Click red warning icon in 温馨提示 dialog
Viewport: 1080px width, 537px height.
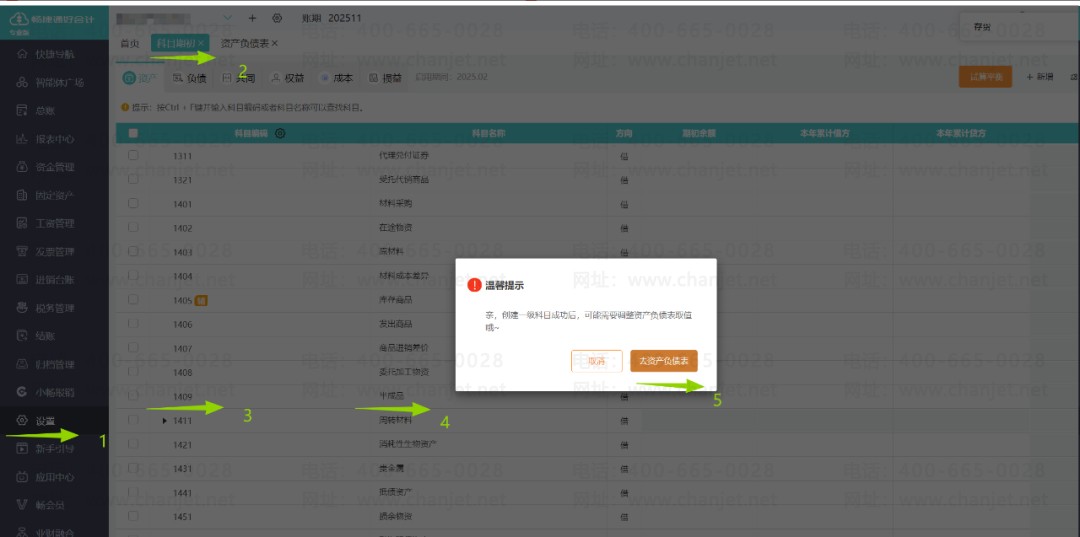pos(474,285)
